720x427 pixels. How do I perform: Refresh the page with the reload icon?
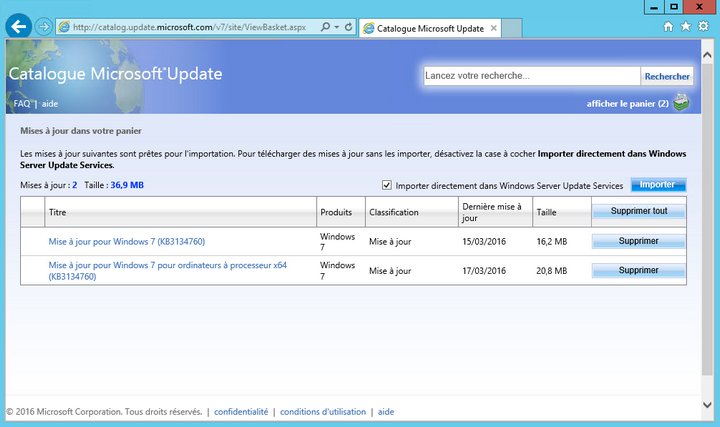click(349, 27)
